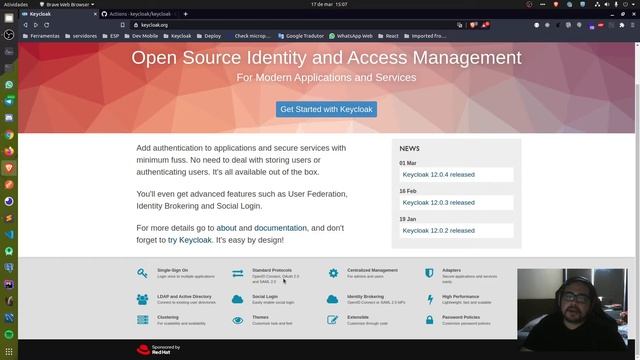Open the Brave Rewards icon
640x360 pixels.
(485, 25)
